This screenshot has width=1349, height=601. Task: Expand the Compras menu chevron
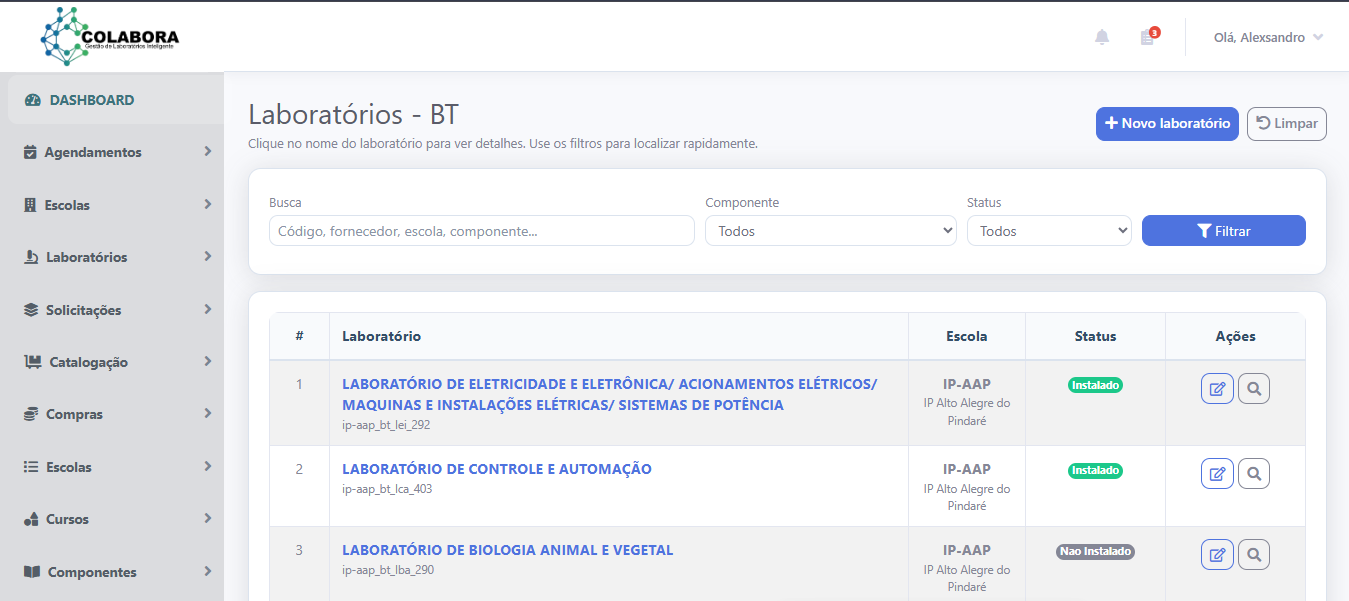click(x=208, y=413)
